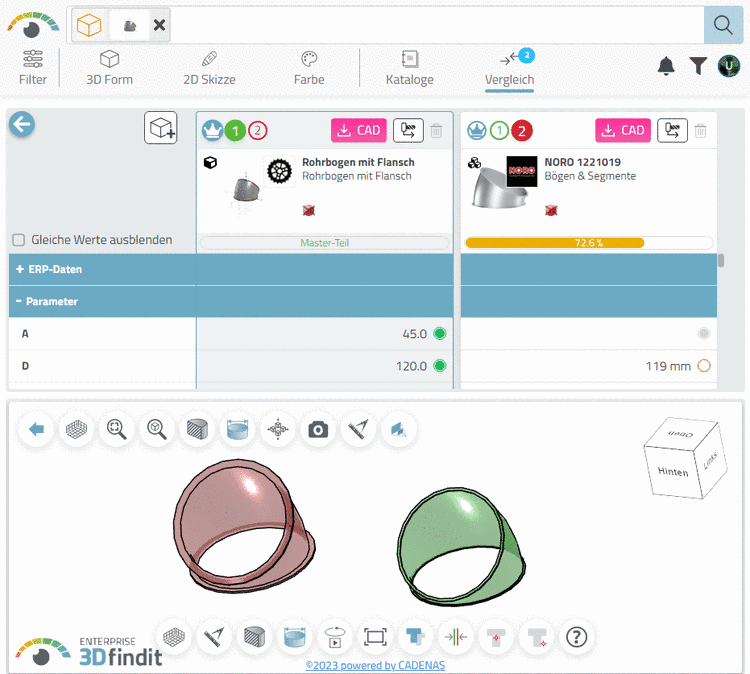
Task: Click the transfer icon next to NORO CAD
Action: point(672,130)
